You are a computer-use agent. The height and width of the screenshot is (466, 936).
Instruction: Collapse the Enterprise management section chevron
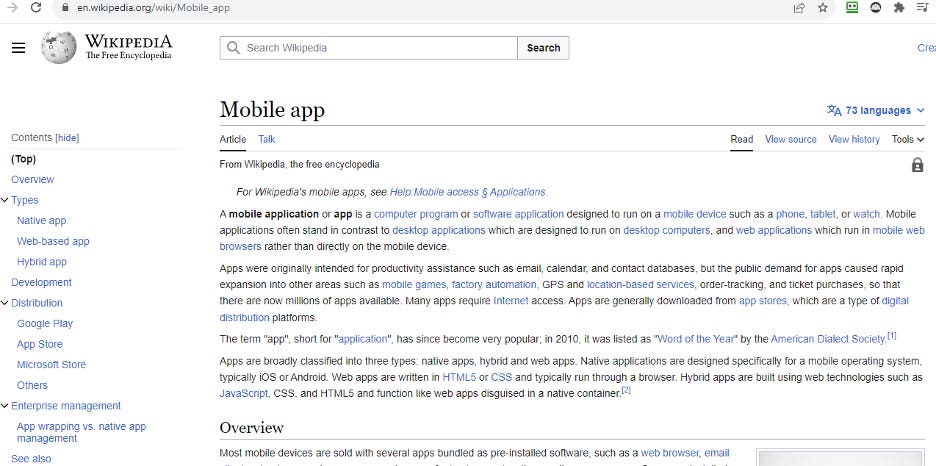point(5,406)
